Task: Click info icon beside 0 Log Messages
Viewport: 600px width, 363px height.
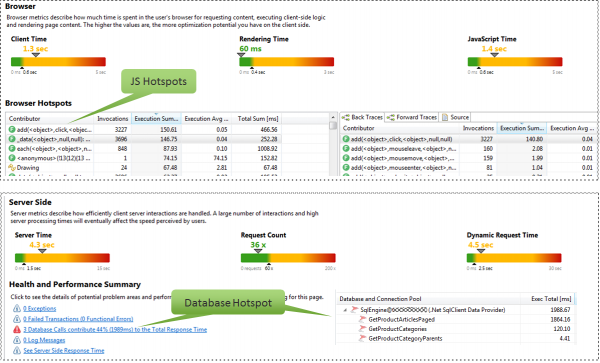Action: coord(17,340)
